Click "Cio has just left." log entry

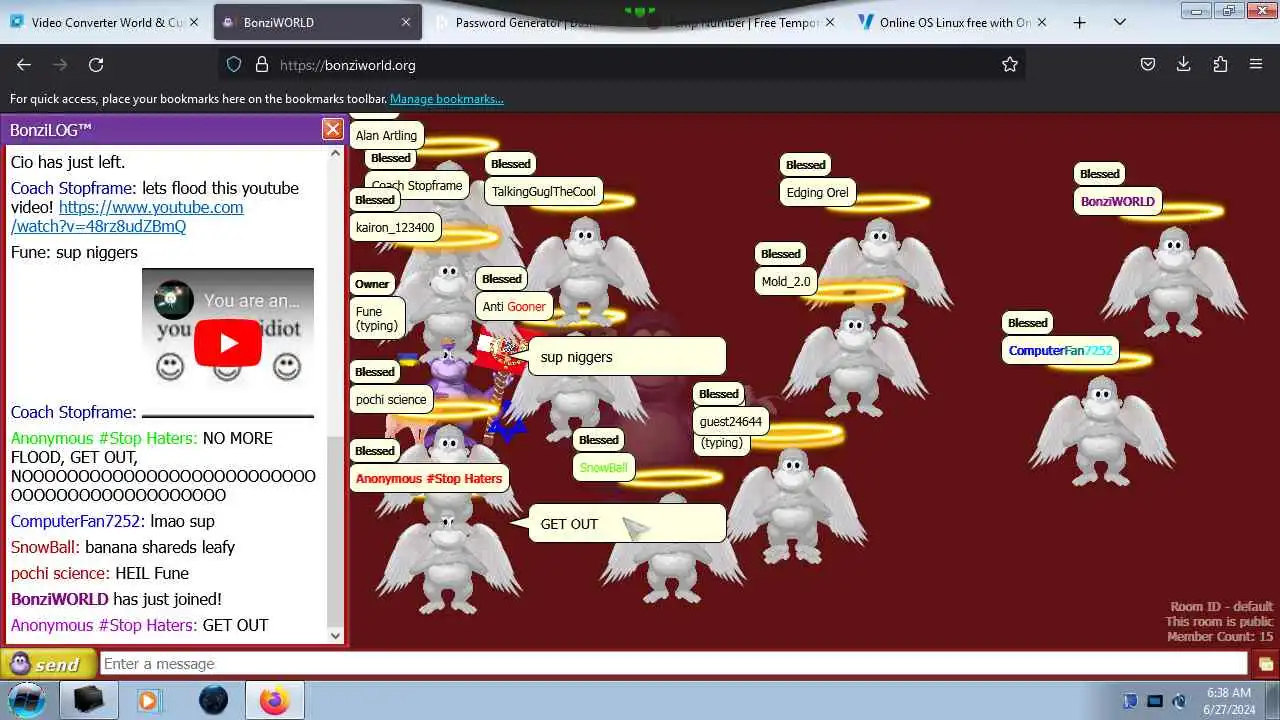pos(68,162)
